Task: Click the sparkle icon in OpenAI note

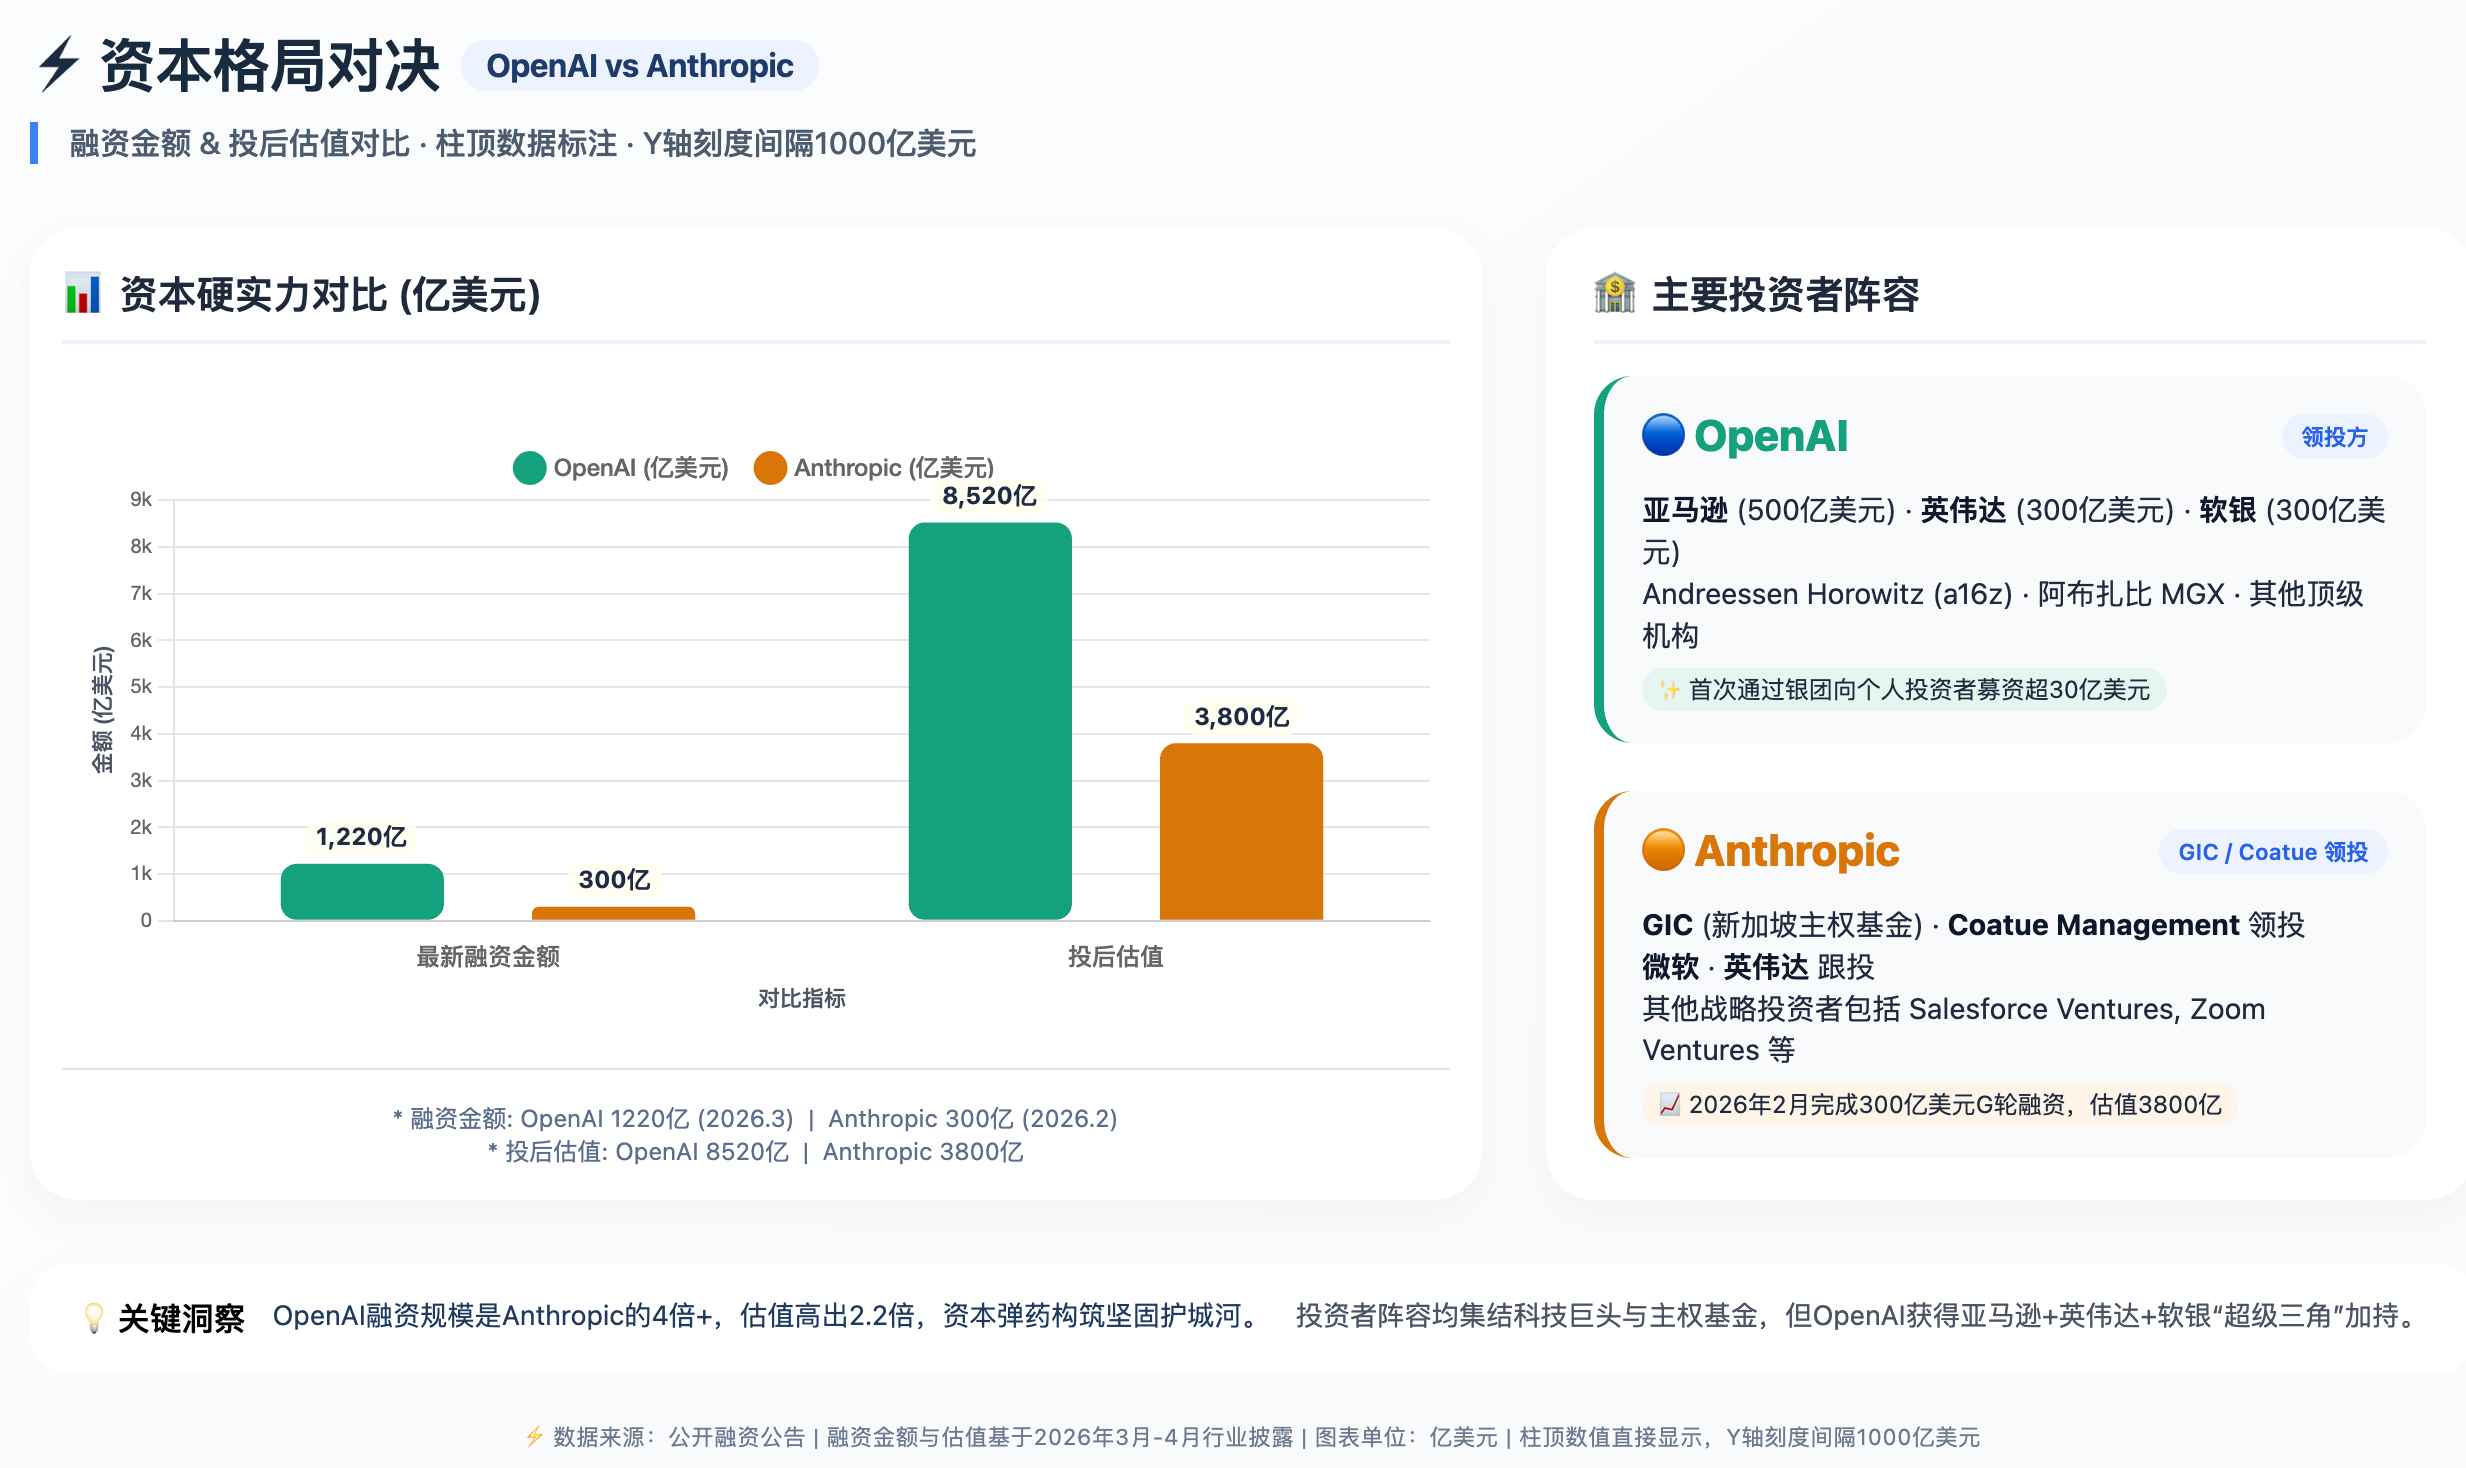Action: point(1669,690)
